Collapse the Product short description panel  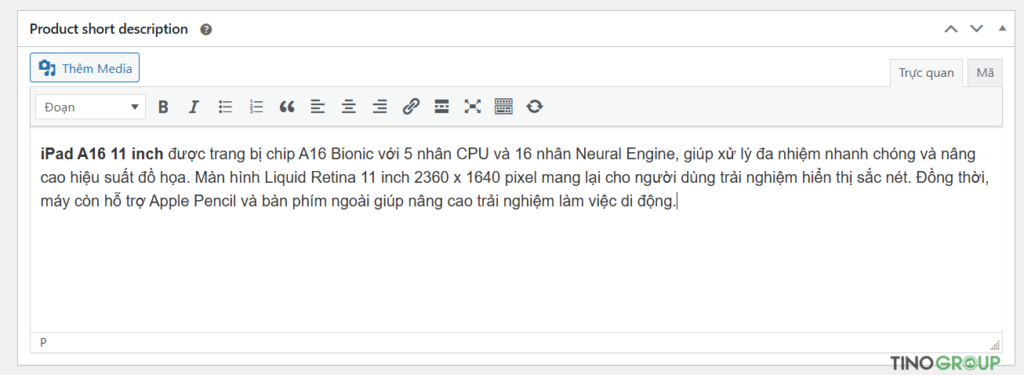tap(1002, 29)
